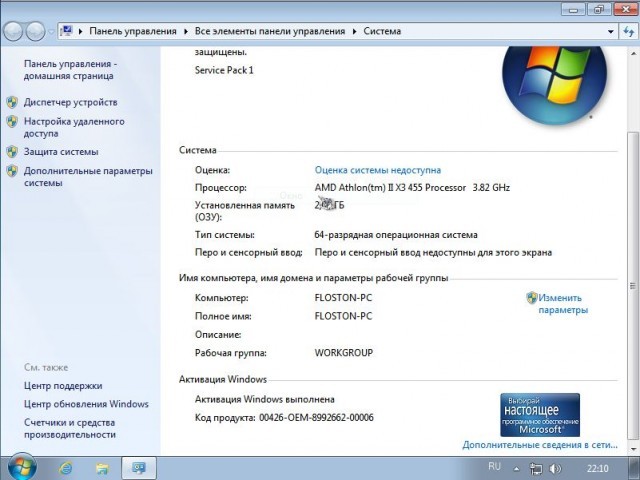Click FLOSTON-PC next to Компьютер label

pos(343,298)
